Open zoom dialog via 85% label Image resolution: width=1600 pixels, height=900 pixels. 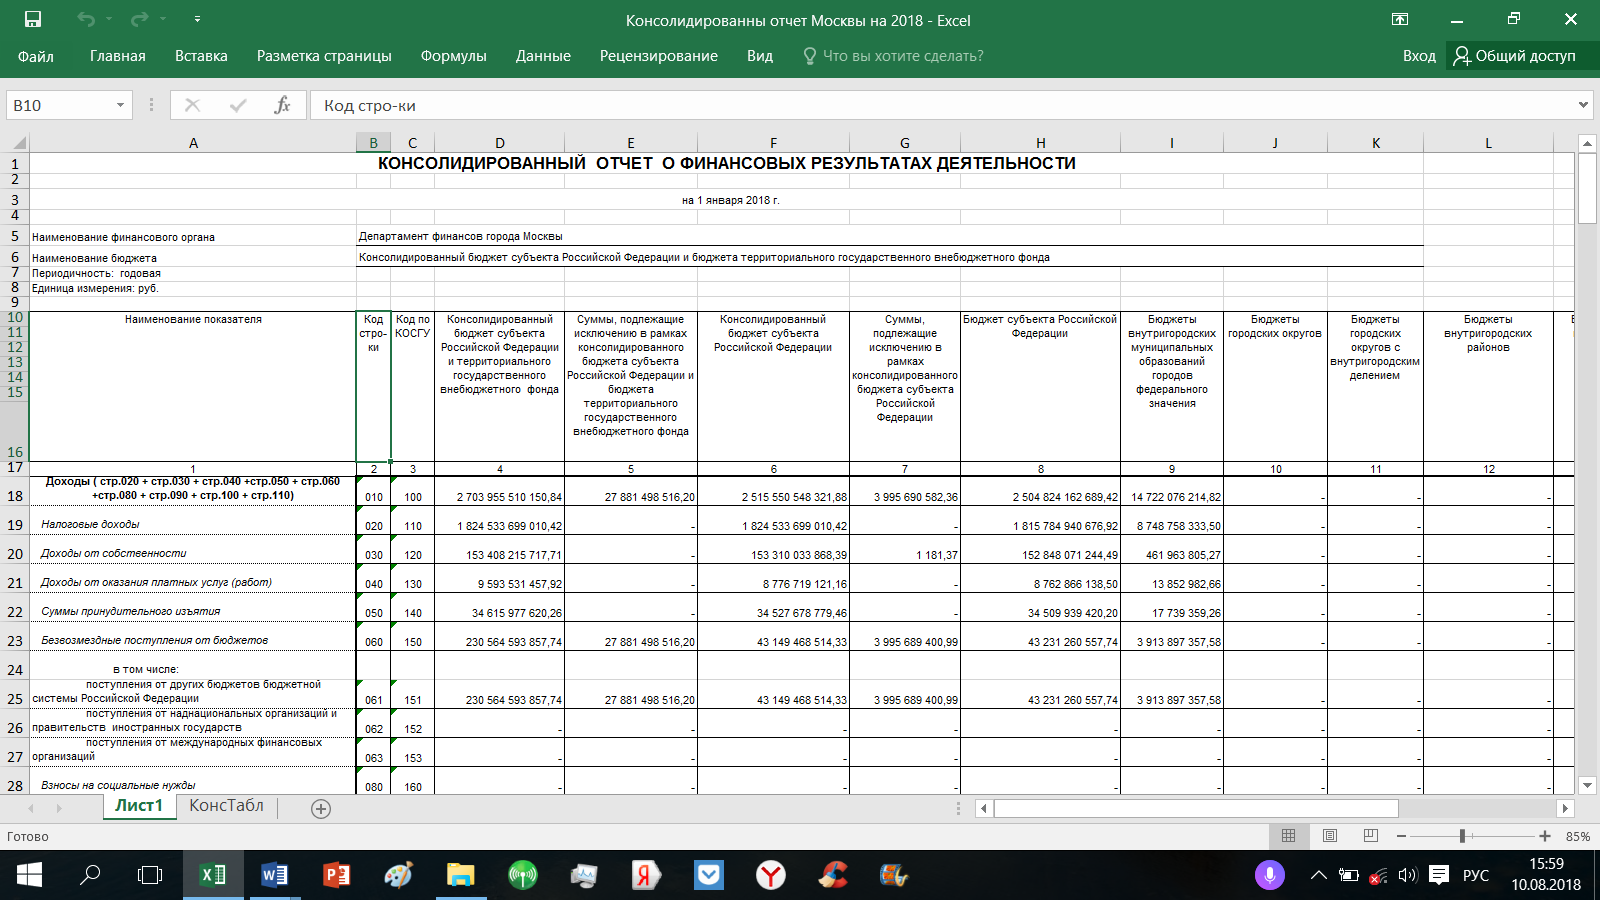[x=1578, y=836]
